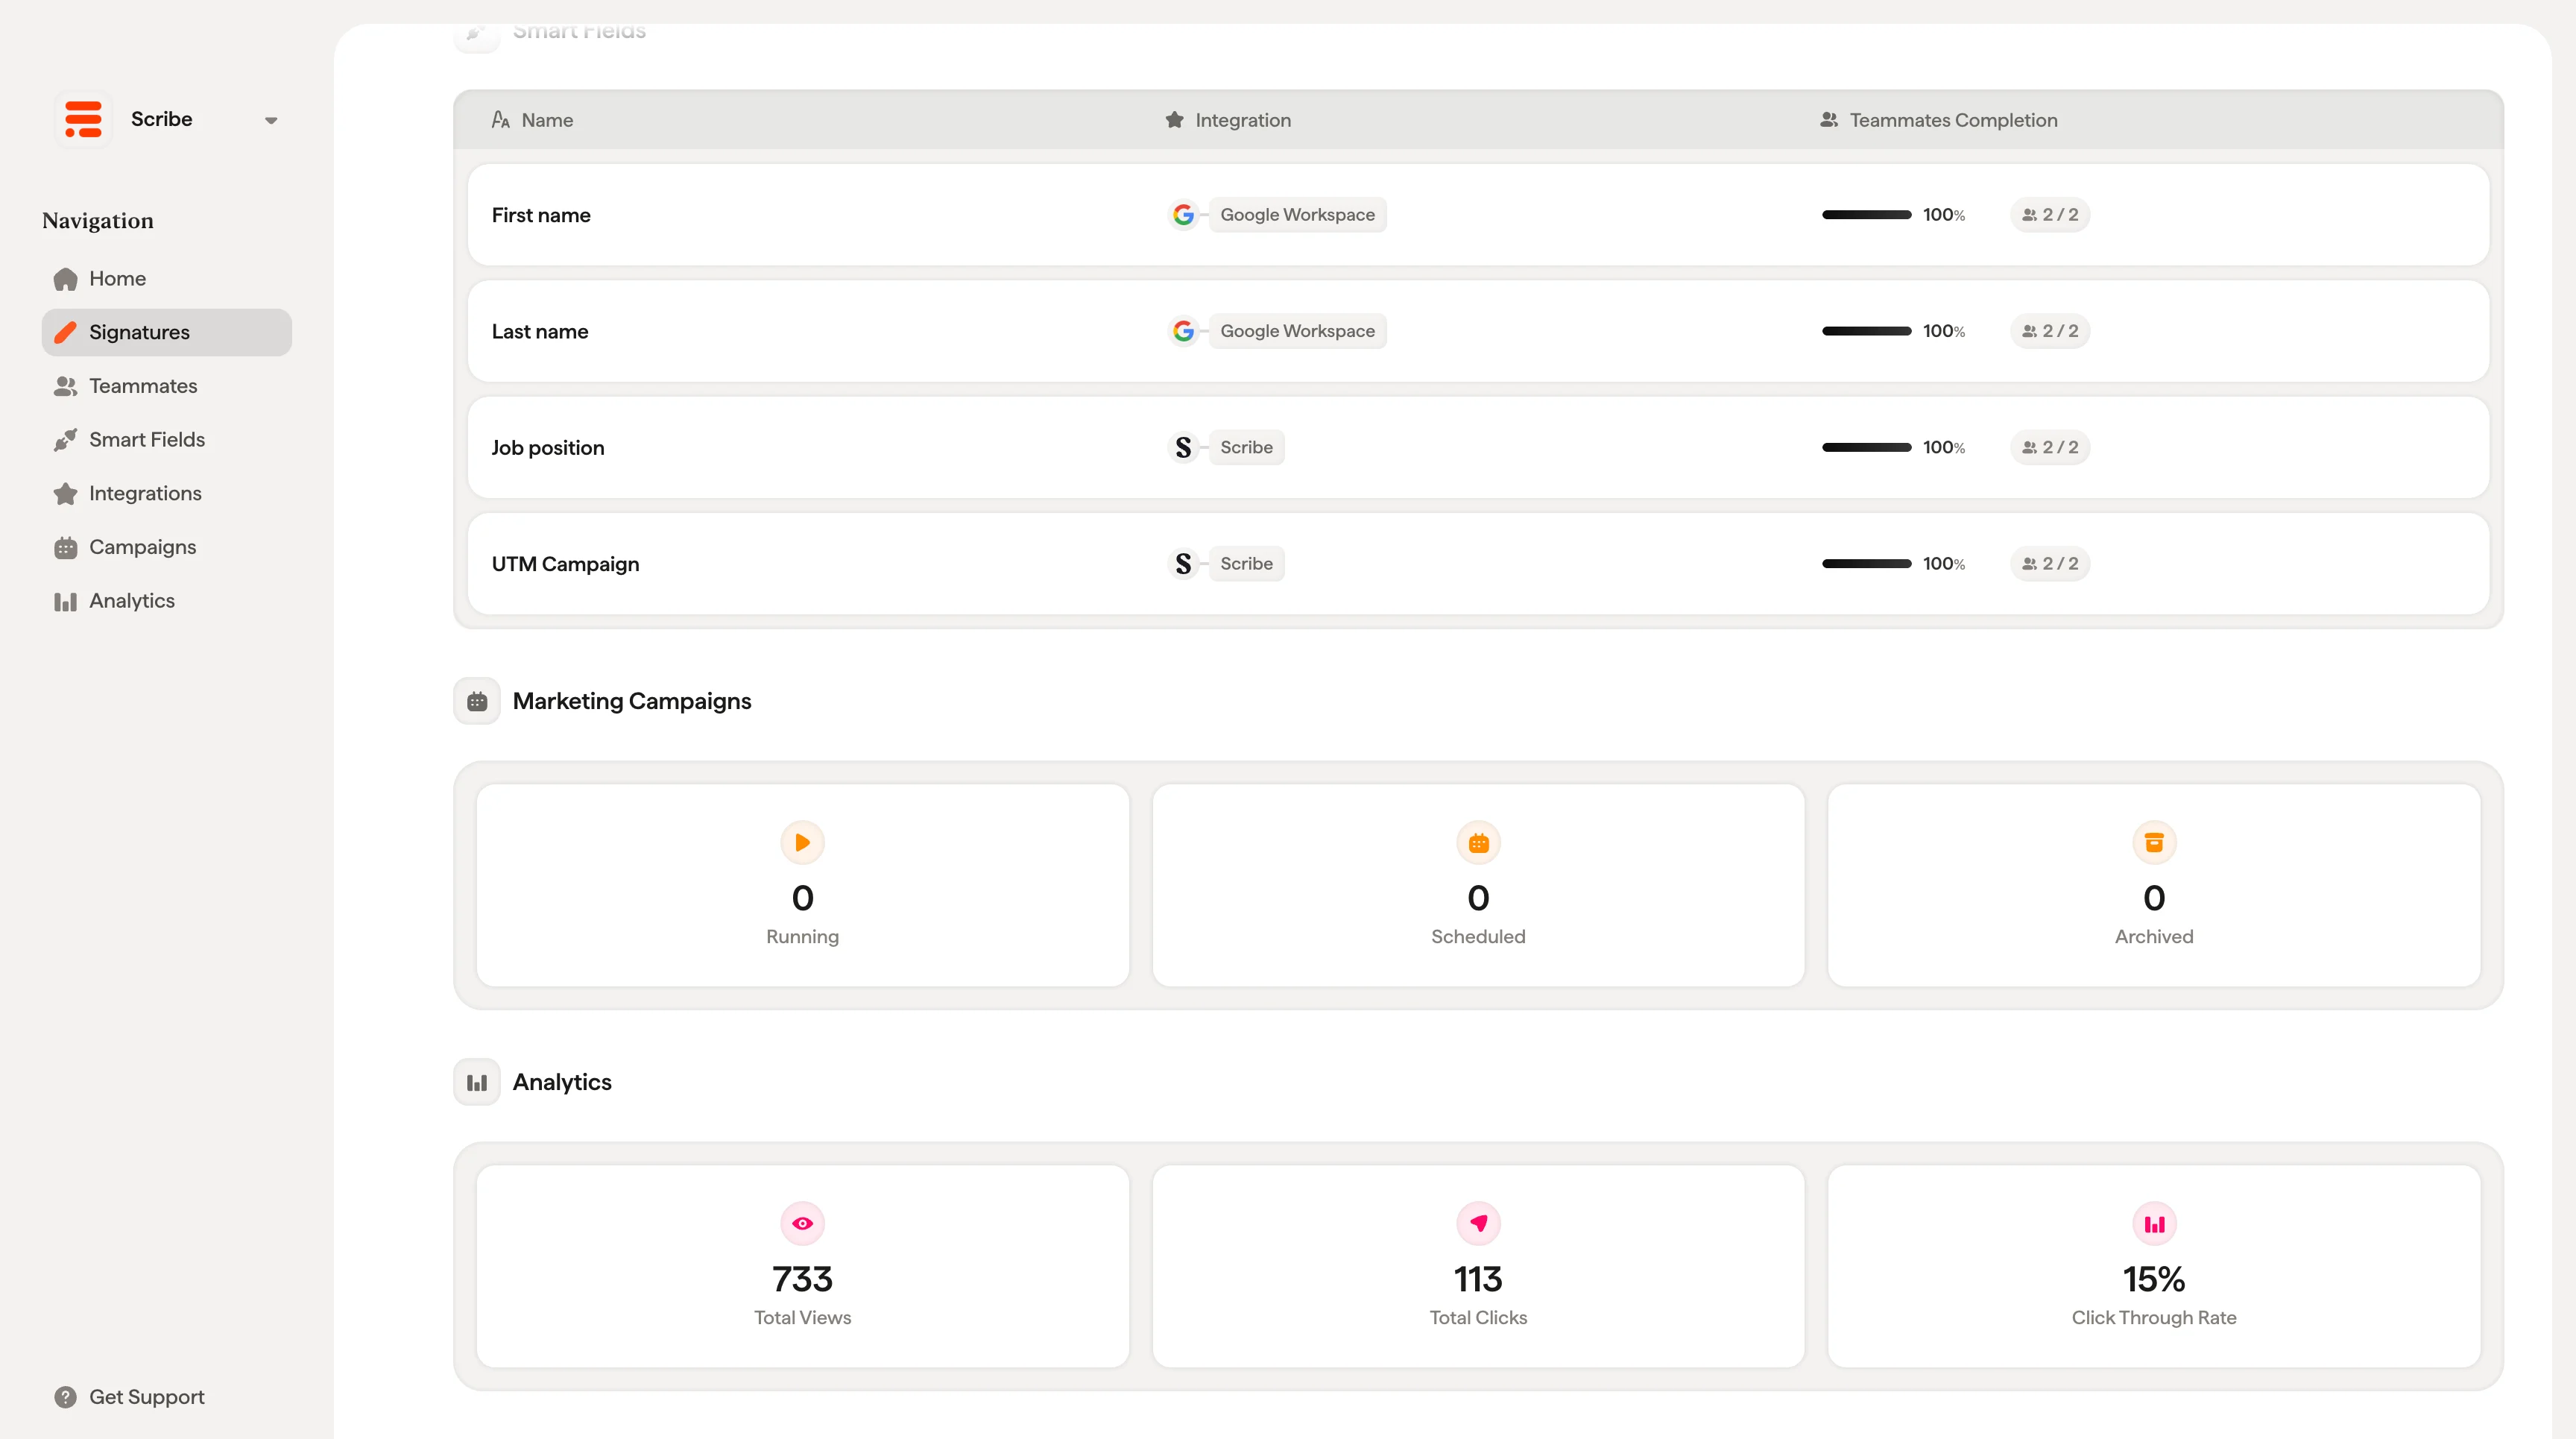
Task: Click the Scribe S icon in Job position row
Action: pyautogui.click(x=1183, y=447)
